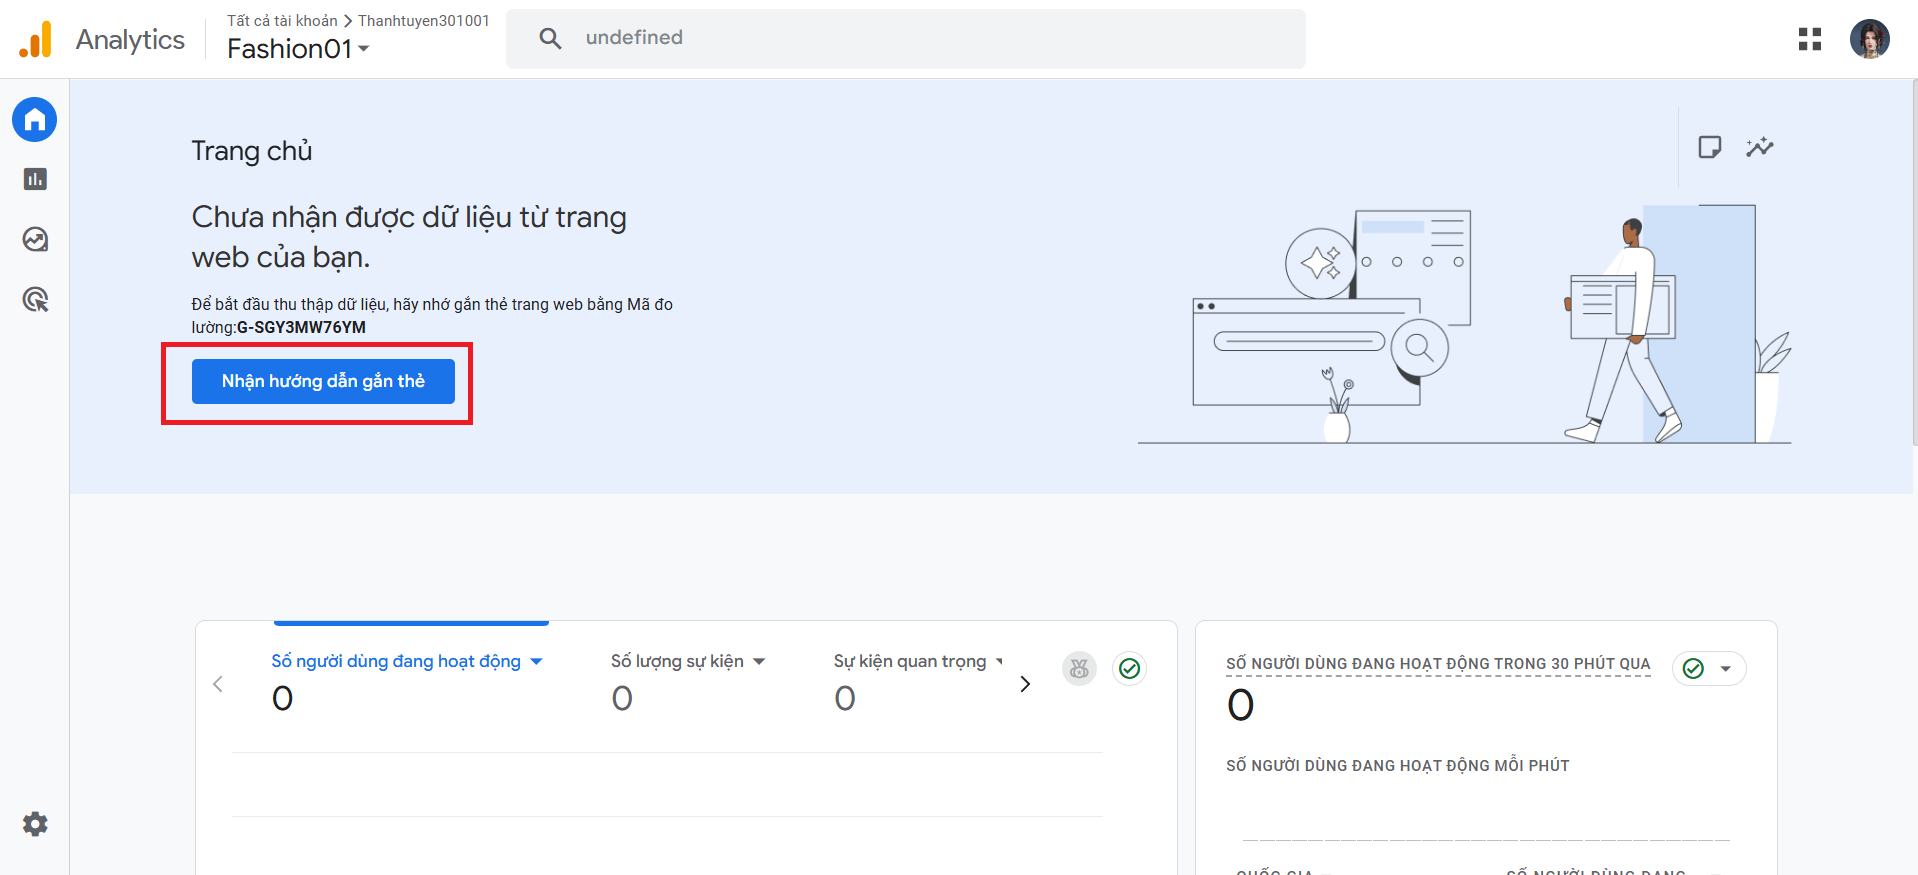
Task: Open Admin settings gear icon
Action: point(35,824)
